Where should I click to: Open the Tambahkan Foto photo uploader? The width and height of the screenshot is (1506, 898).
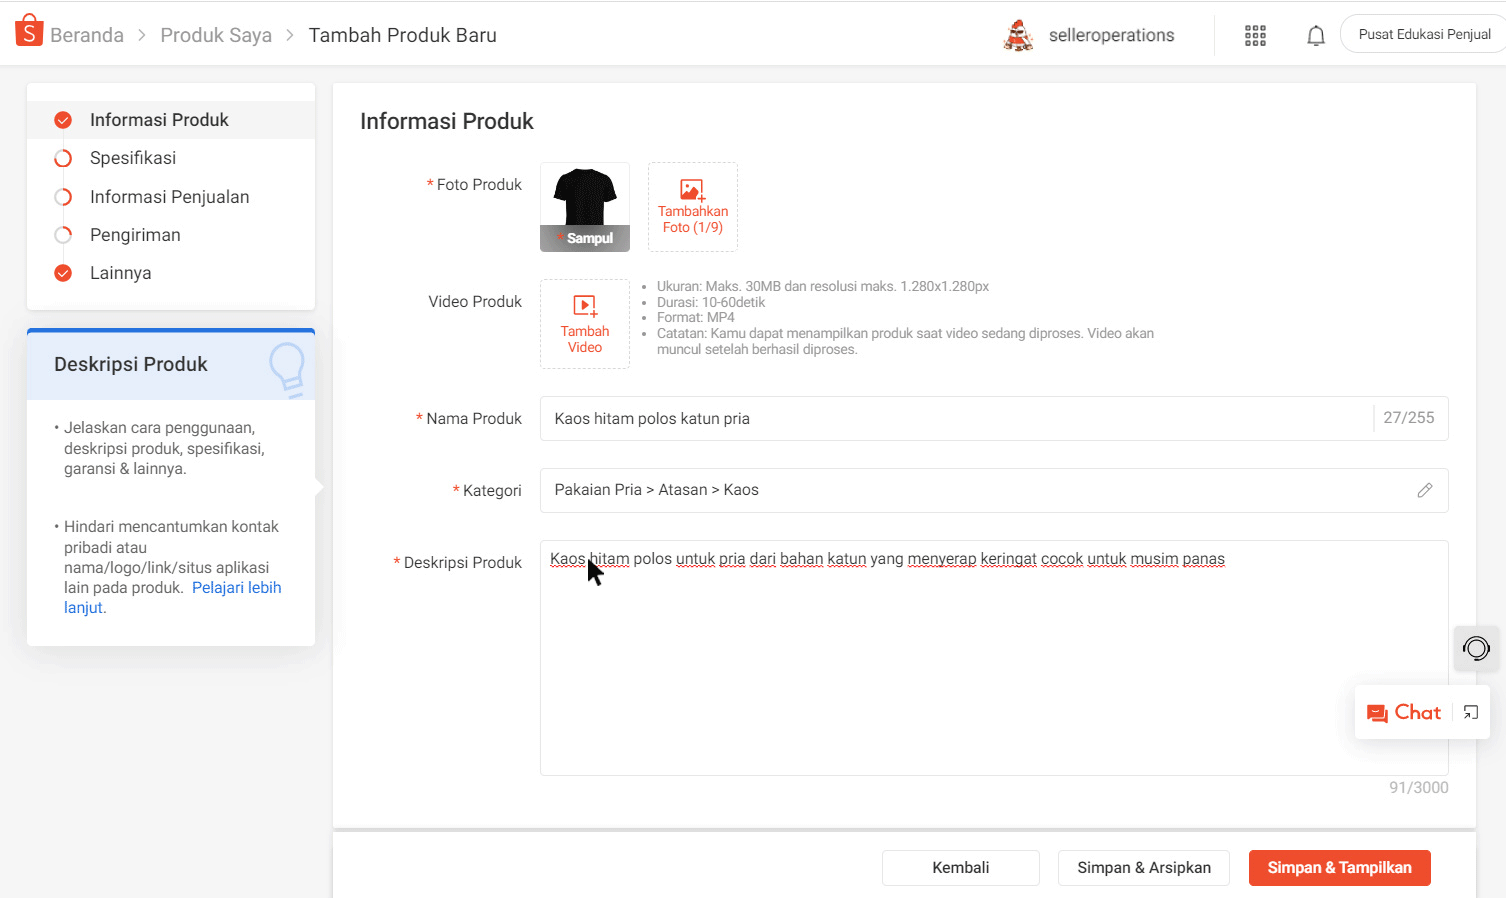pos(692,207)
